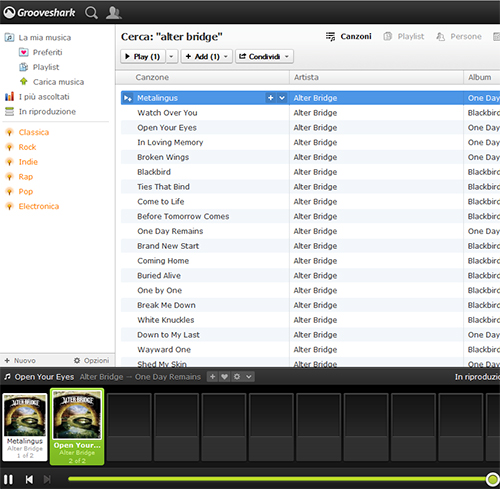The height and width of the screenshot is (489, 500).
Task: Select the song Before Tomorrow Comes
Action: click(183, 216)
